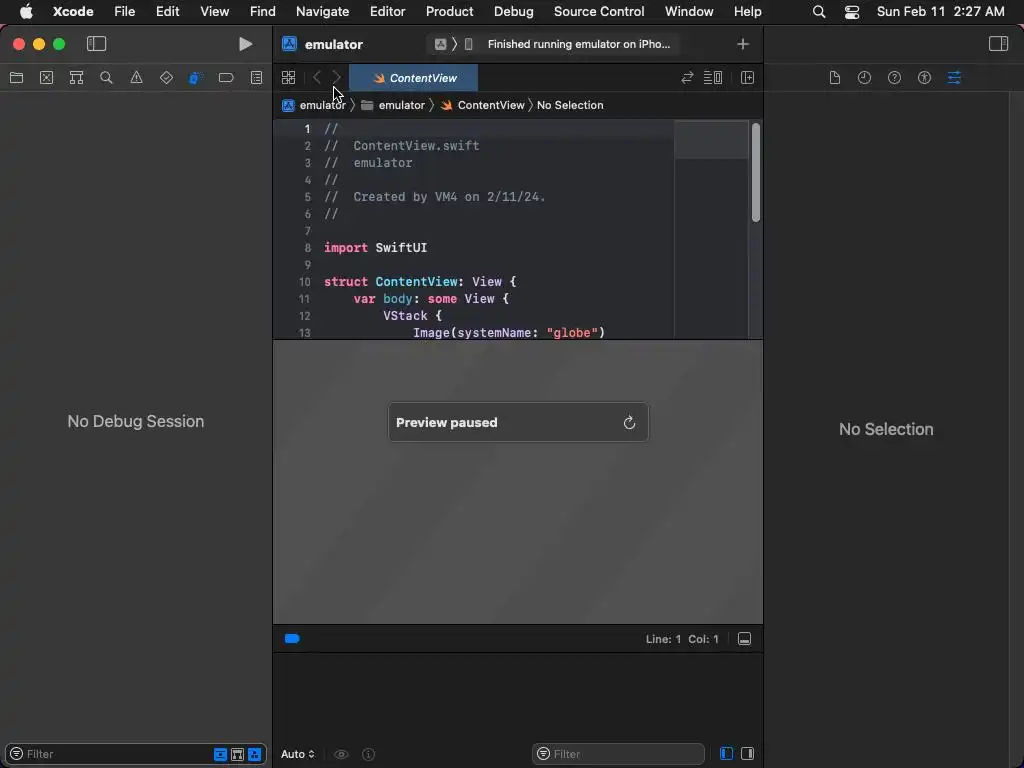The image size is (1024, 768).
Task: Show the History inspector clock icon
Action: pyautogui.click(x=865, y=78)
